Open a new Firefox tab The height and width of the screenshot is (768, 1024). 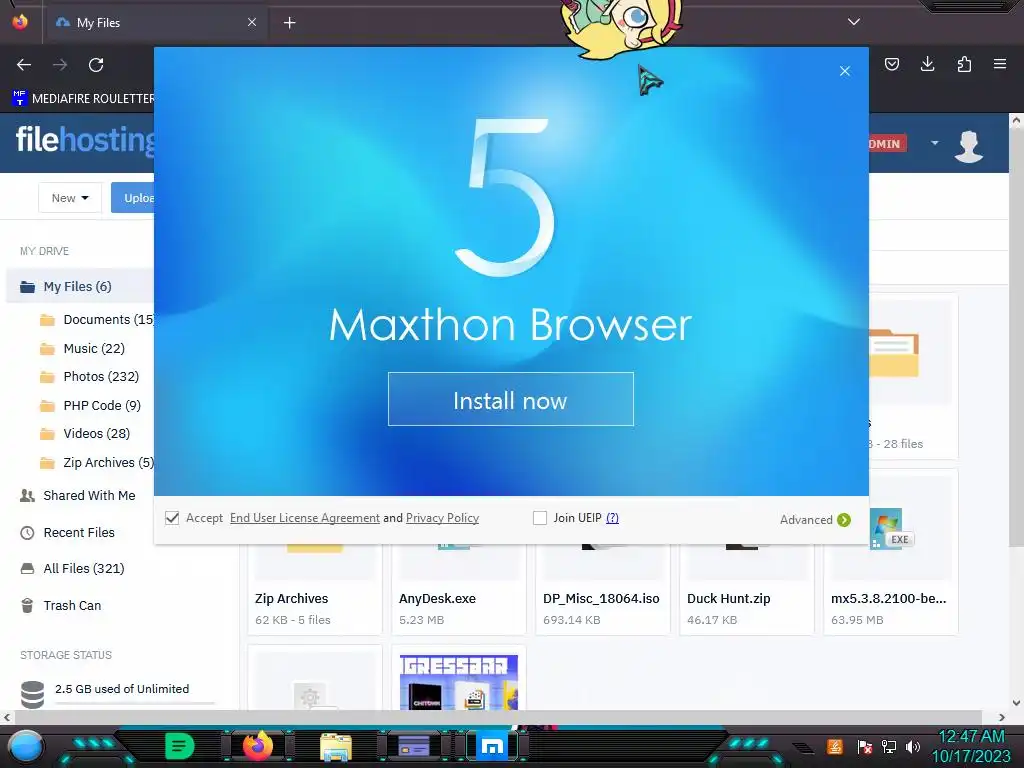tap(289, 23)
